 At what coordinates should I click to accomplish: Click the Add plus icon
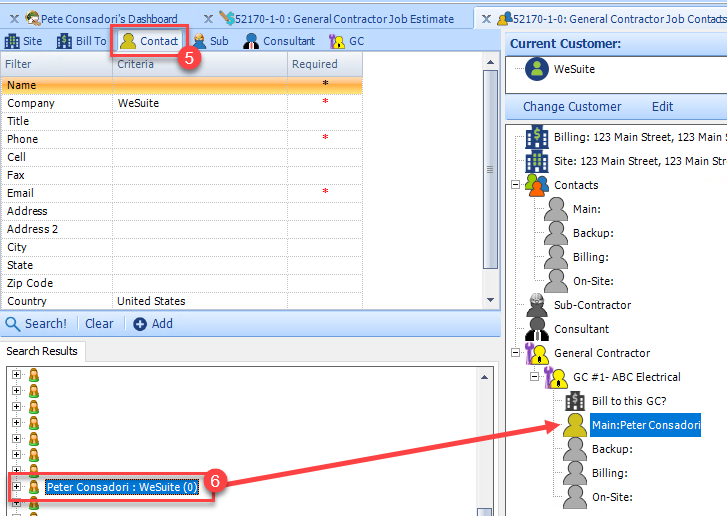pos(140,324)
